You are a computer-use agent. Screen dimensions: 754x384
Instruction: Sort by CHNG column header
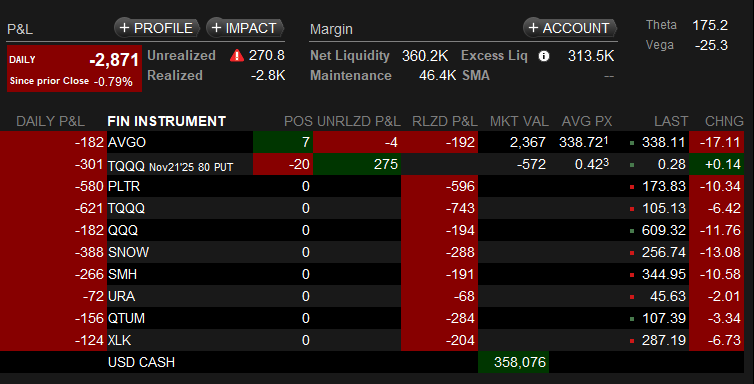[724, 121]
